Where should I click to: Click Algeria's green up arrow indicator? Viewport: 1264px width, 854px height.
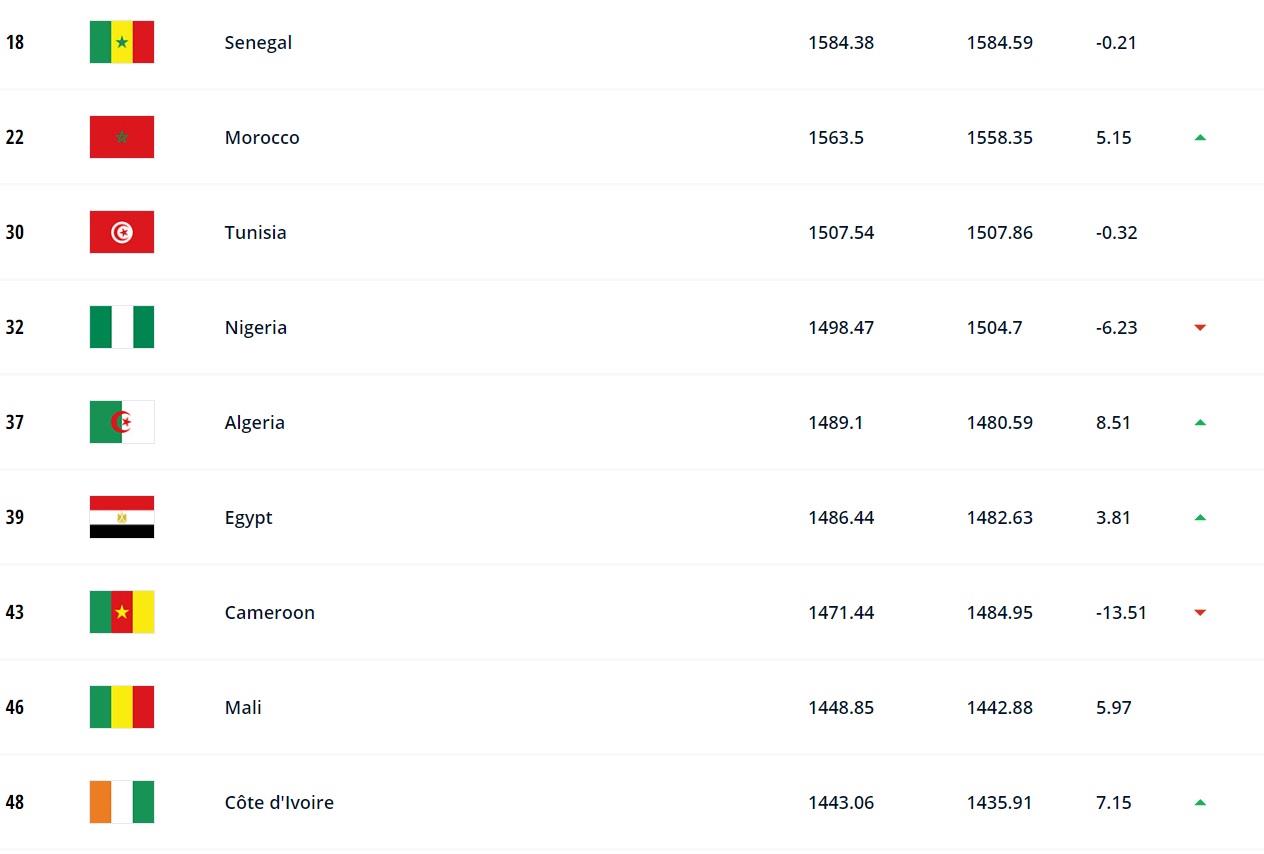coord(1200,422)
